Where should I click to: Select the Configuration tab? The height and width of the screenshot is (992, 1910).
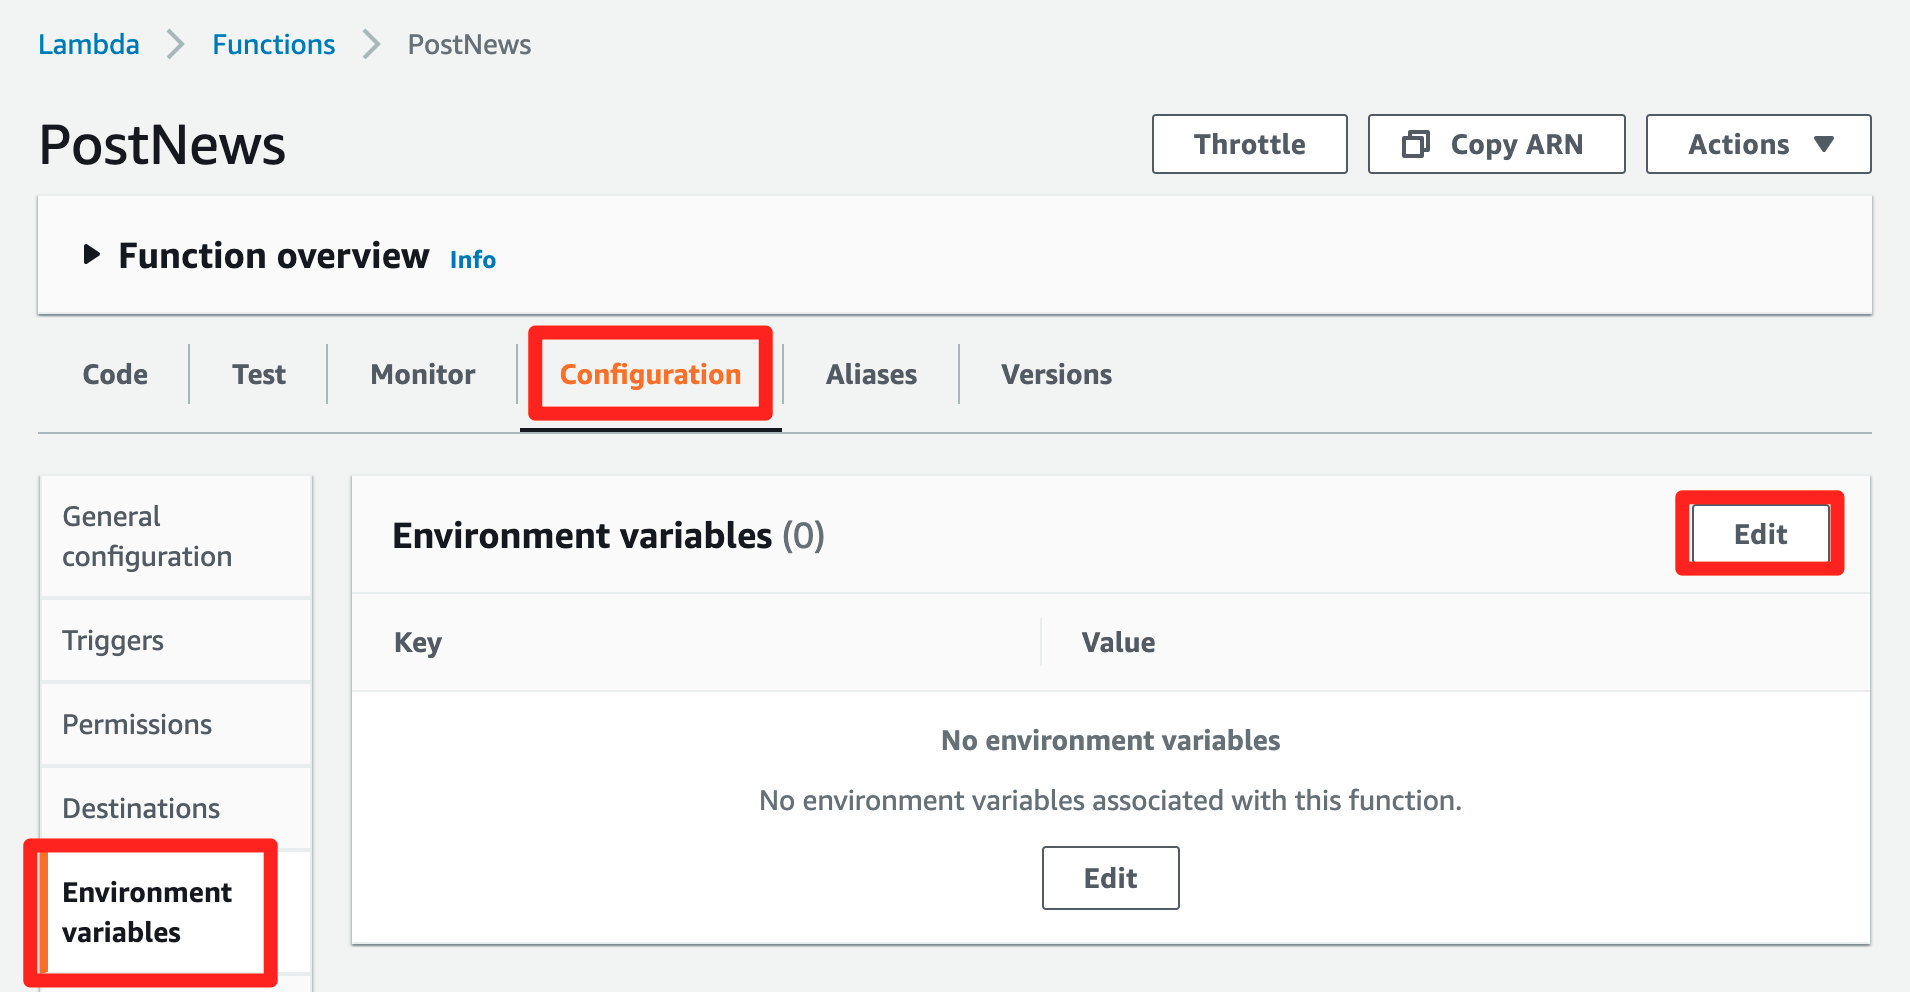tap(650, 374)
